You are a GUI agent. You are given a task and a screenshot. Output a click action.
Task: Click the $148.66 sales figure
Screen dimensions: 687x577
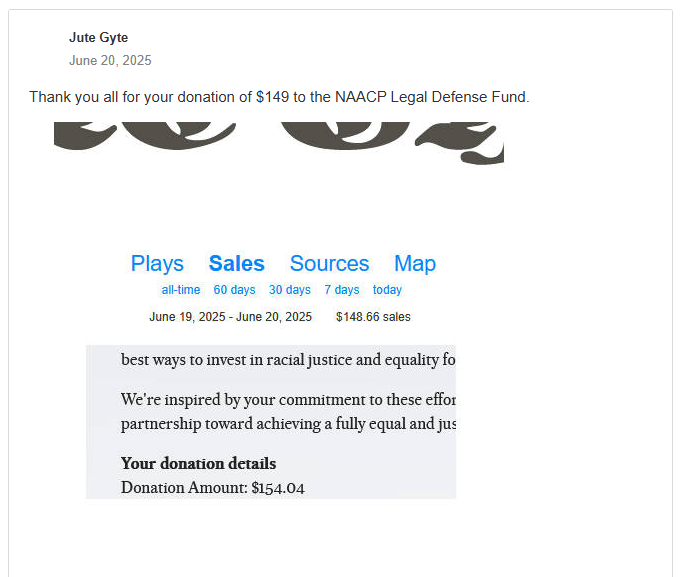[373, 317]
